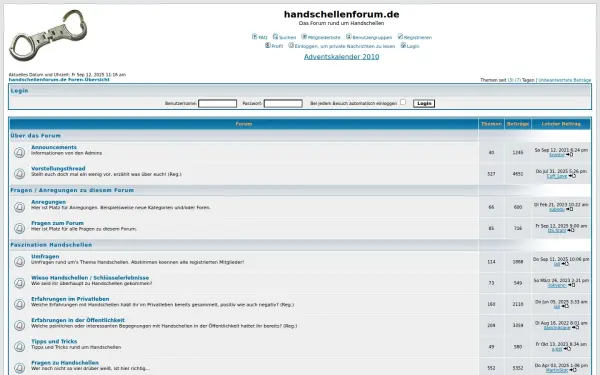Click the Login icon in the header navigation
This screenshot has width=600, height=375.
(403, 45)
